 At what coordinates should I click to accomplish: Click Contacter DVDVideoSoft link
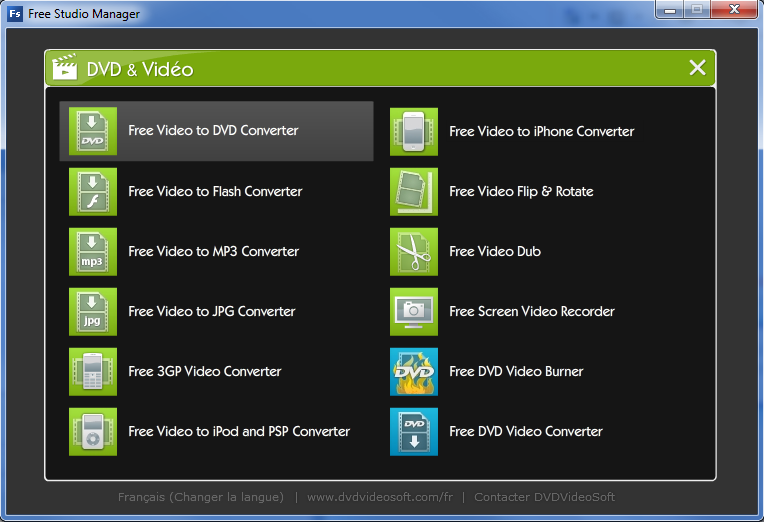pos(545,497)
